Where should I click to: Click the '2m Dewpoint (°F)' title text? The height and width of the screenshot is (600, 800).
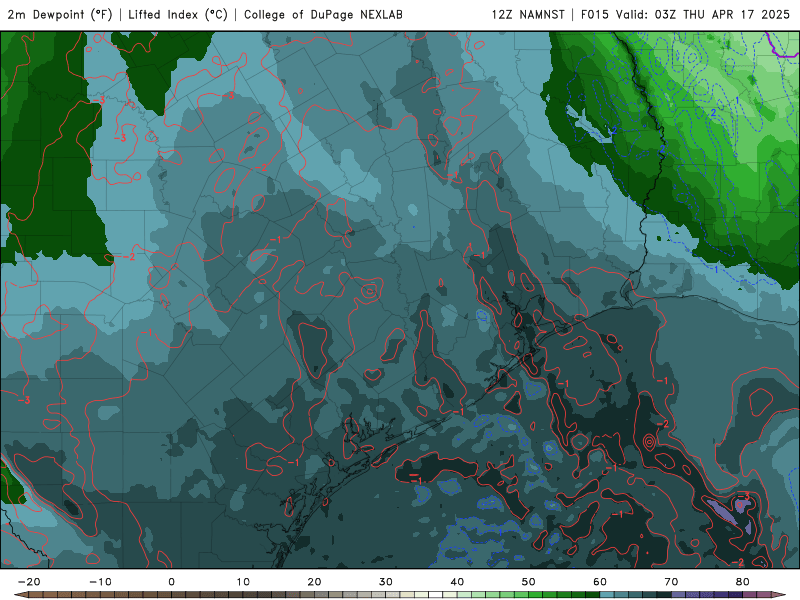point(59,15)
